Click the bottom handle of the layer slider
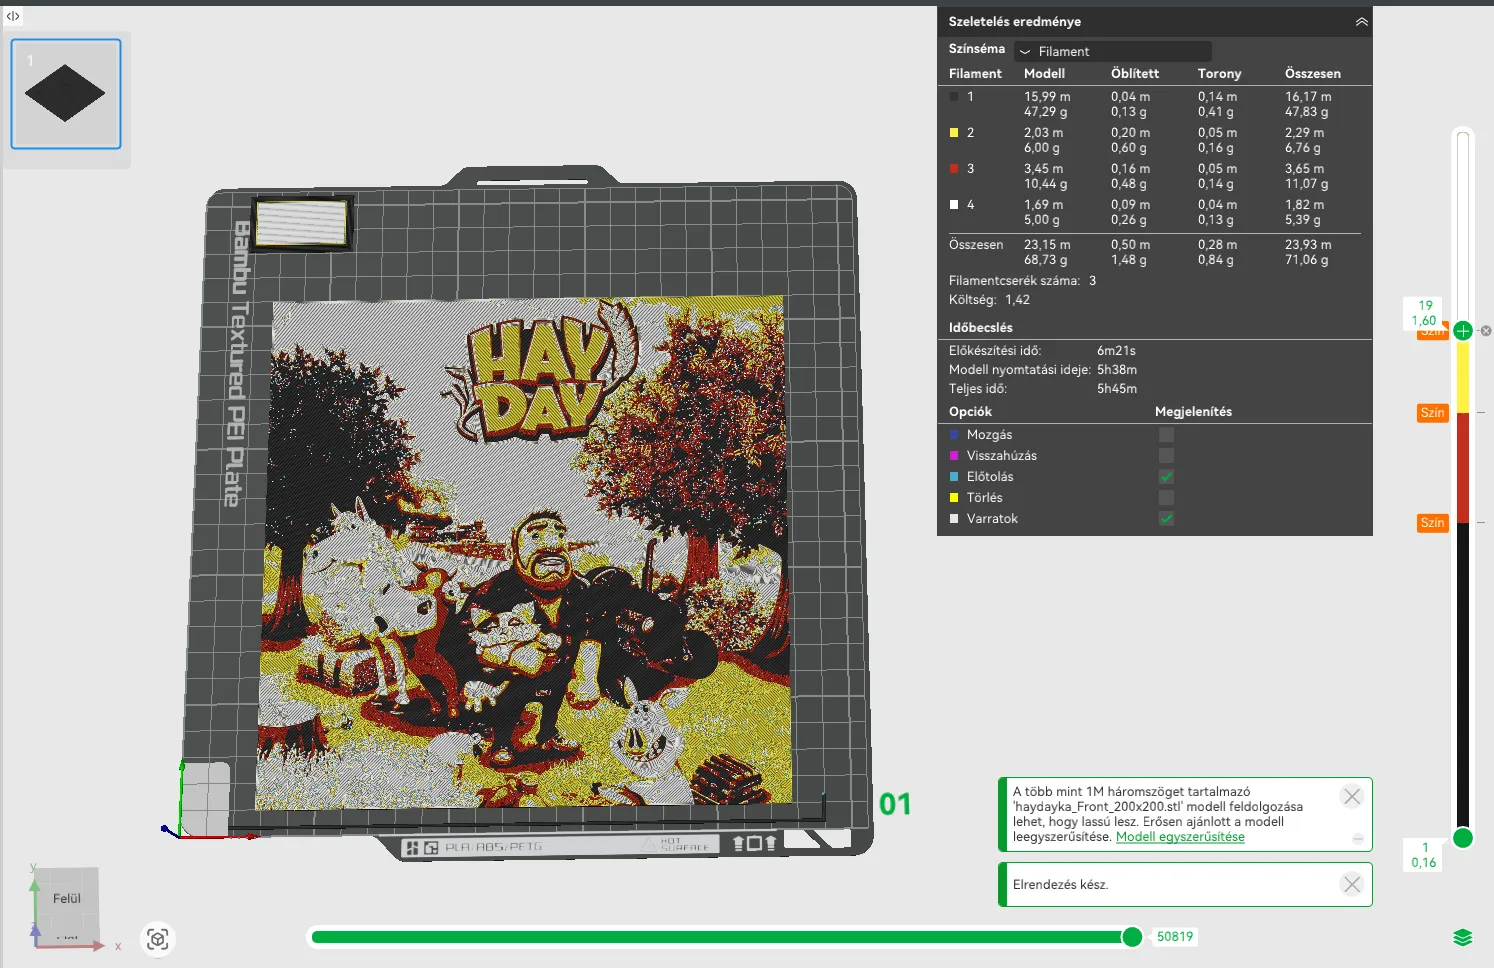 tap(1463, 838)
